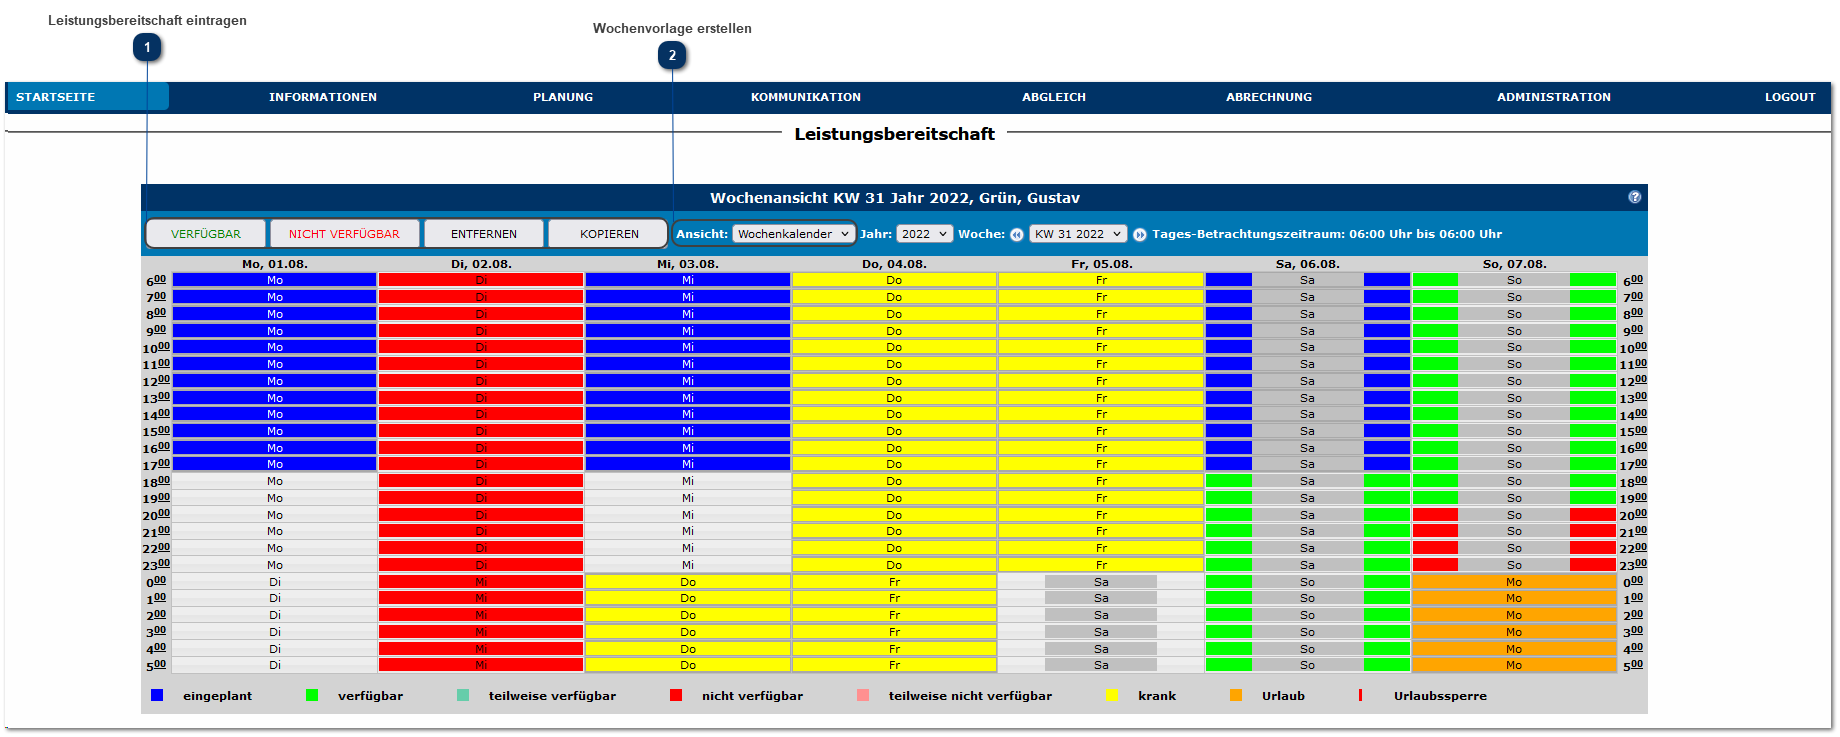Click the left 12:00 hour label

click(156, 381)
